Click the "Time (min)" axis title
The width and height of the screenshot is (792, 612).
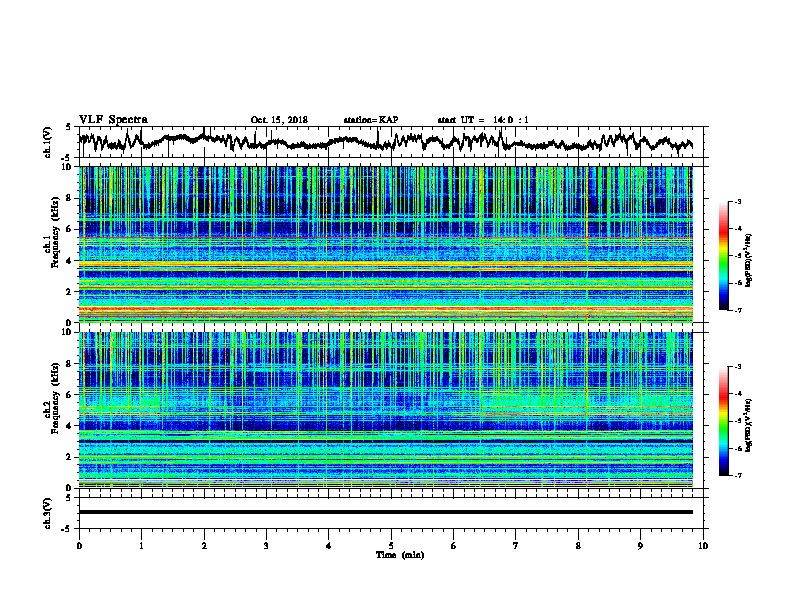400,555
